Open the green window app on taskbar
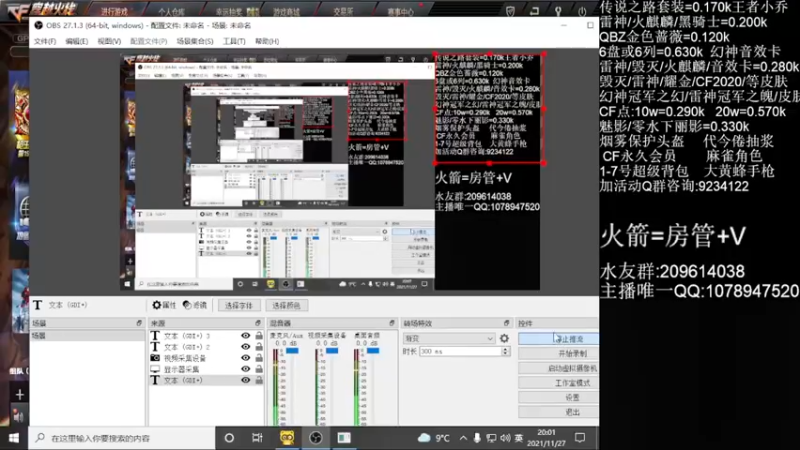Viewport: 800px width, 450px height. [x=344, y=438]
